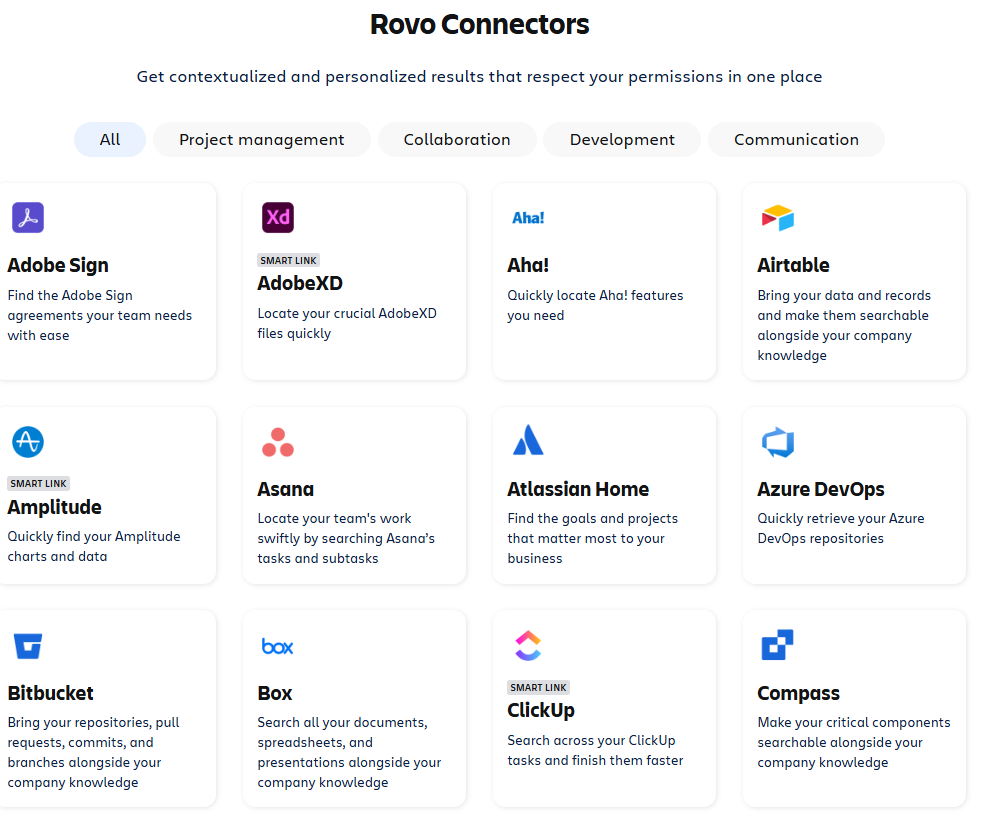
Task: Click the Smart Link badge on AdobeXD
Action: click(x=288, y=260)
